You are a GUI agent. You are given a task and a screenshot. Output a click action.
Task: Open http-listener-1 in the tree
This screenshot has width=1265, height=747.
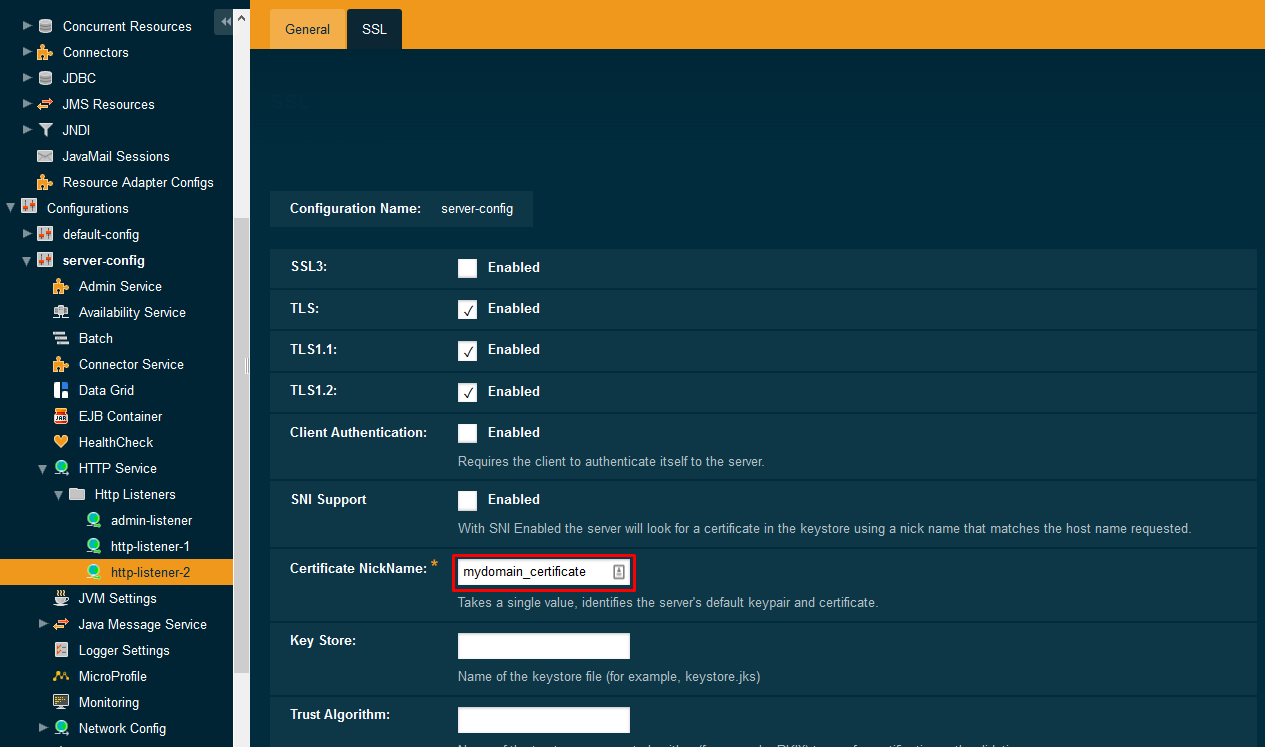click(150, 546)
